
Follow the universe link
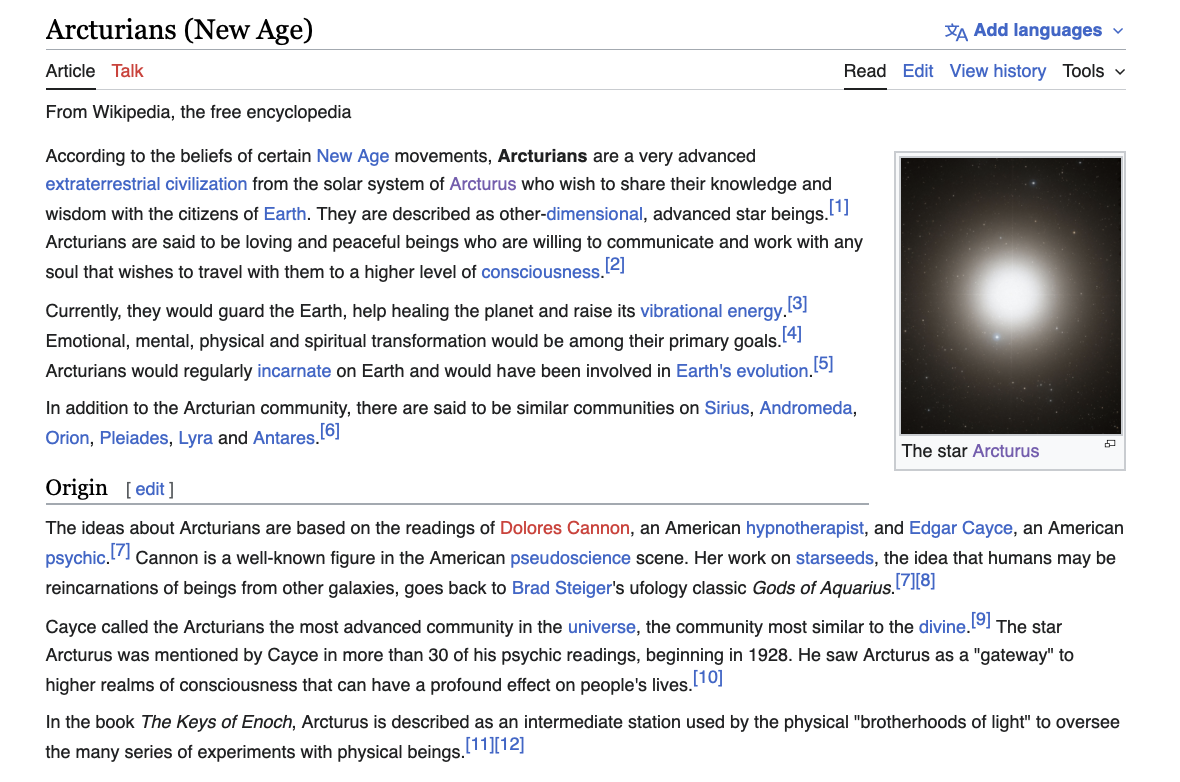point(601,627)
